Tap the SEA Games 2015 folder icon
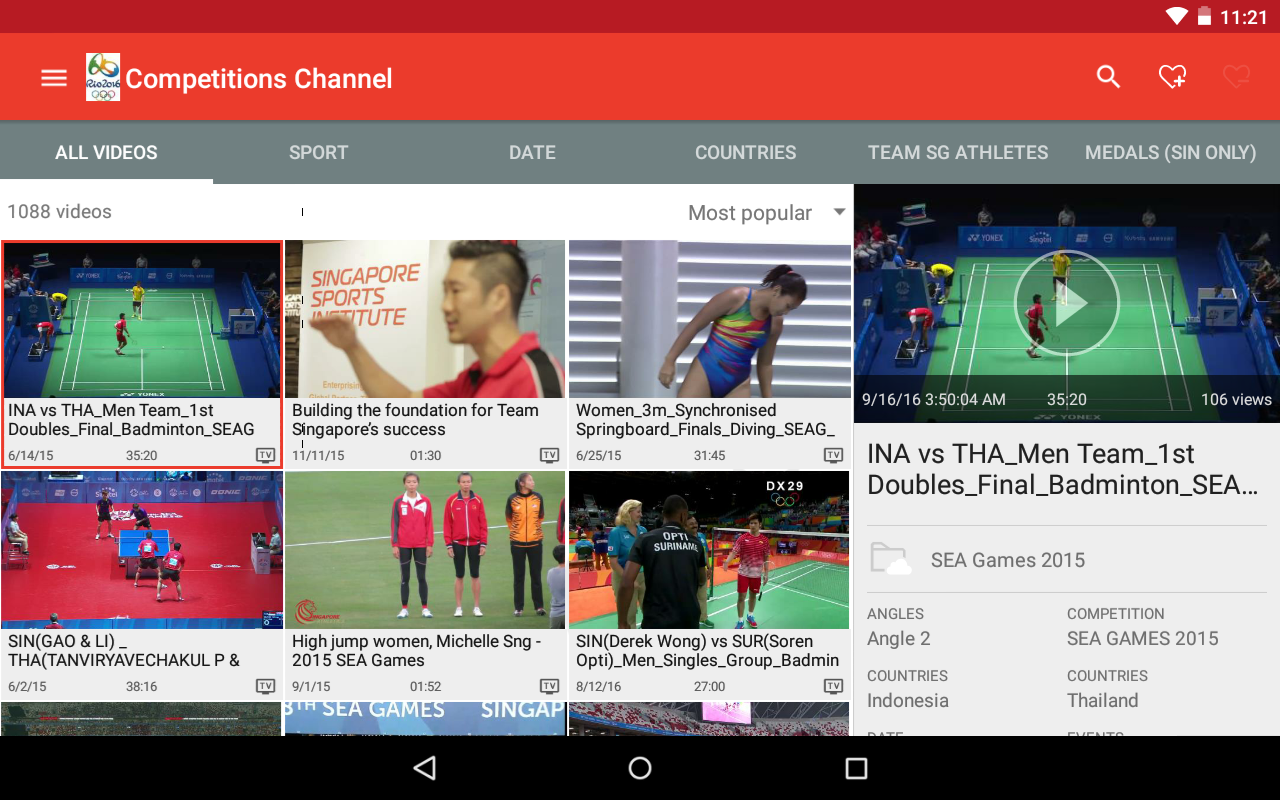Screen dimensions: 1280x800 (x=890, y=559)
